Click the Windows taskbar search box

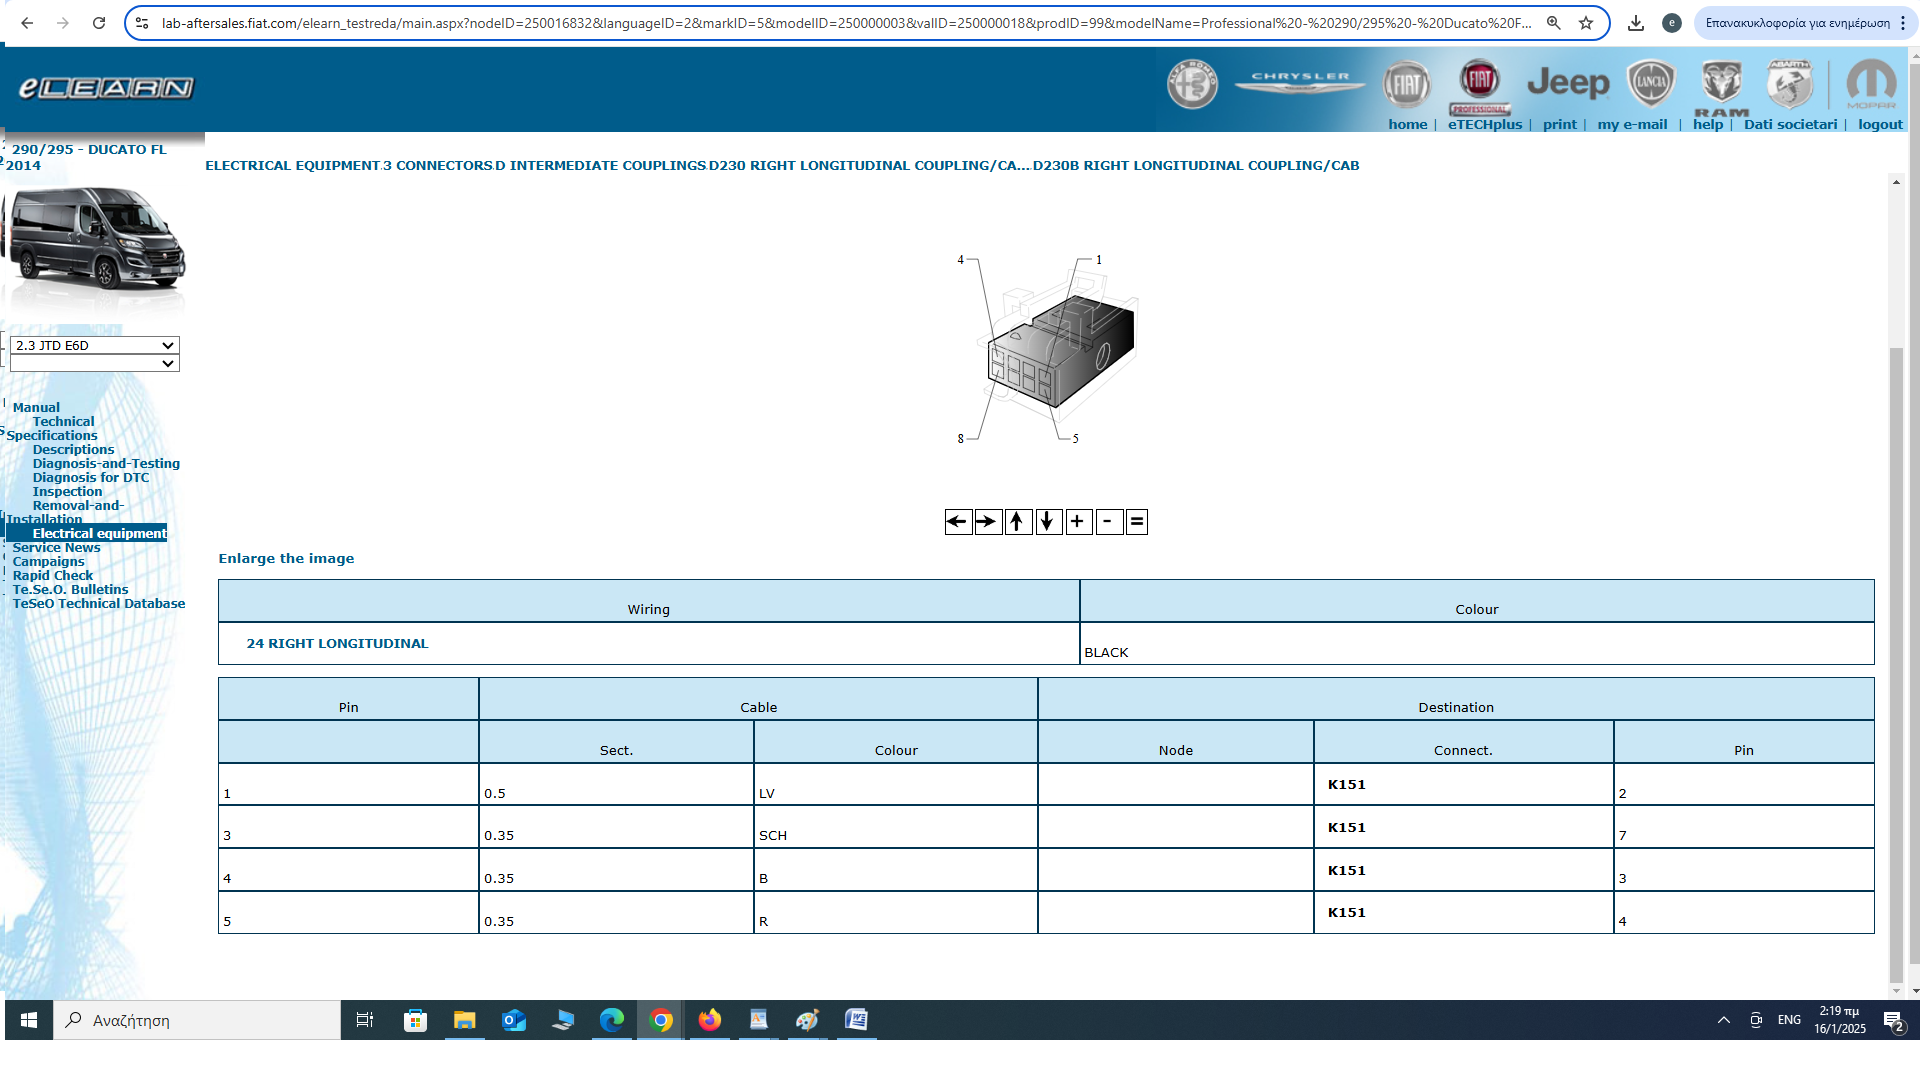pyautogui.click(x=197, y=1020)
